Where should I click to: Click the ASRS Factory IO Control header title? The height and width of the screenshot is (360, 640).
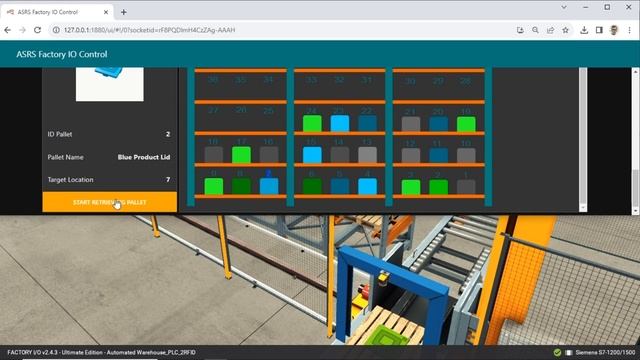[62, 54]
